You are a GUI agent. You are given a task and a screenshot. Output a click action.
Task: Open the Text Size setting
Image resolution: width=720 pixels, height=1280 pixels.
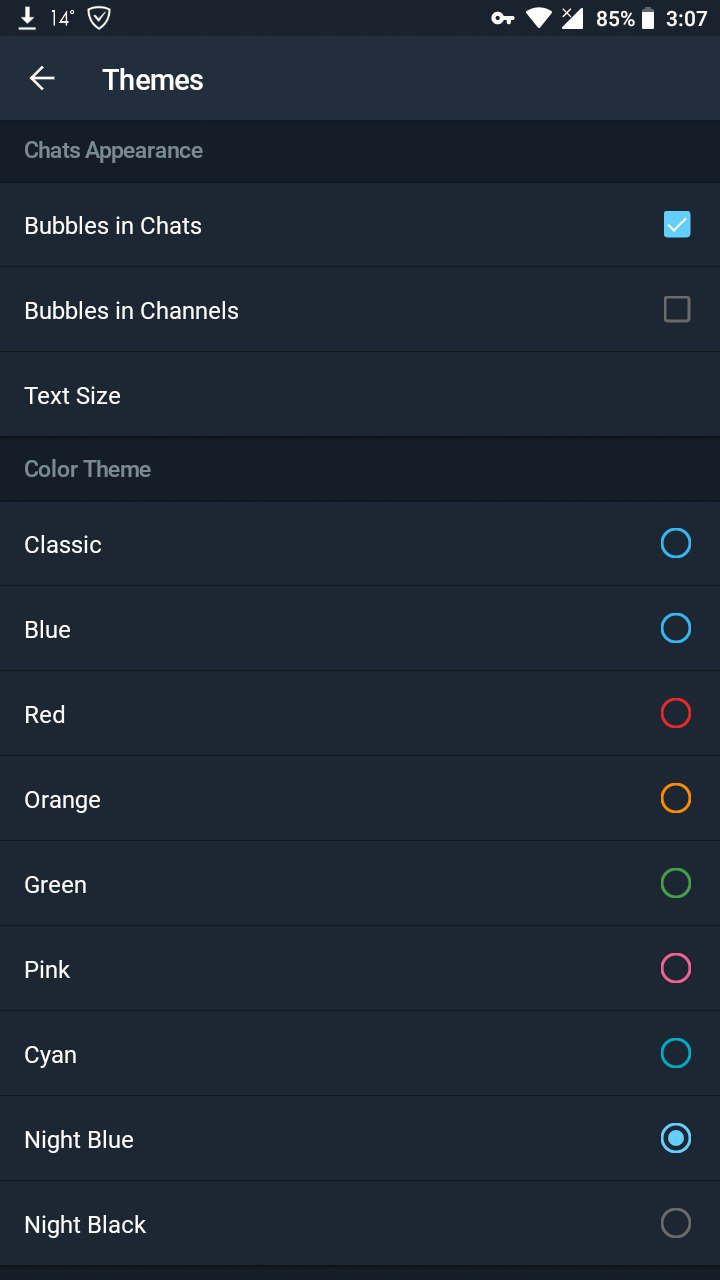pos(72,396)
